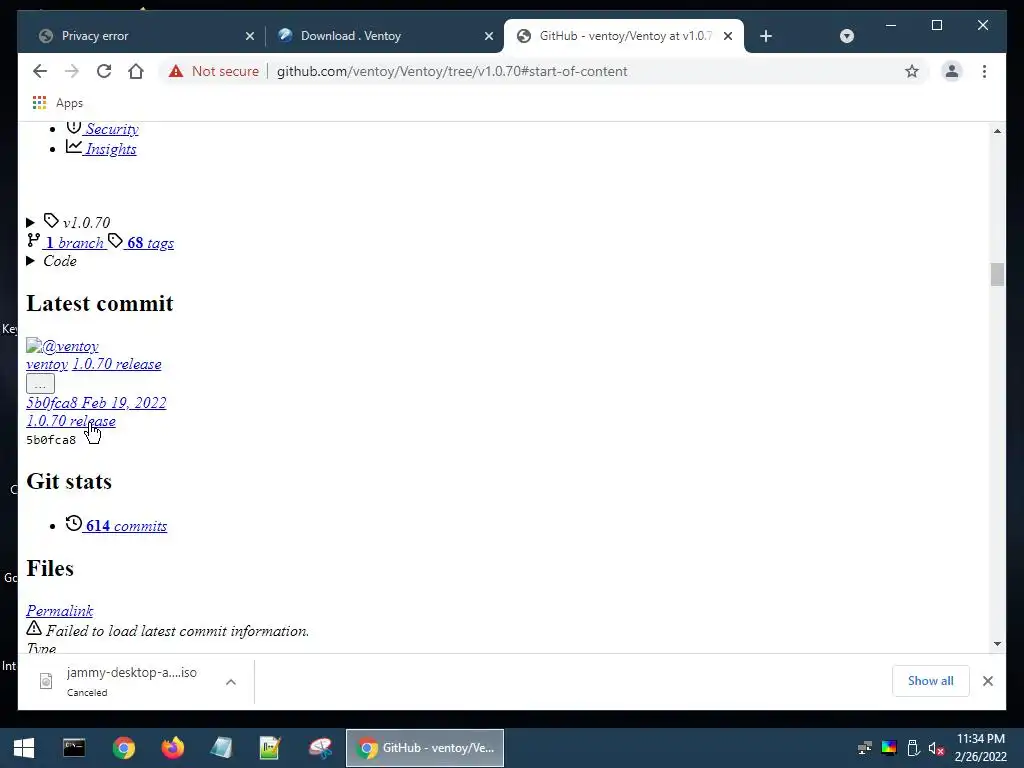
Task: Open the Chrome profile avatar
Action: pos(952,71)
